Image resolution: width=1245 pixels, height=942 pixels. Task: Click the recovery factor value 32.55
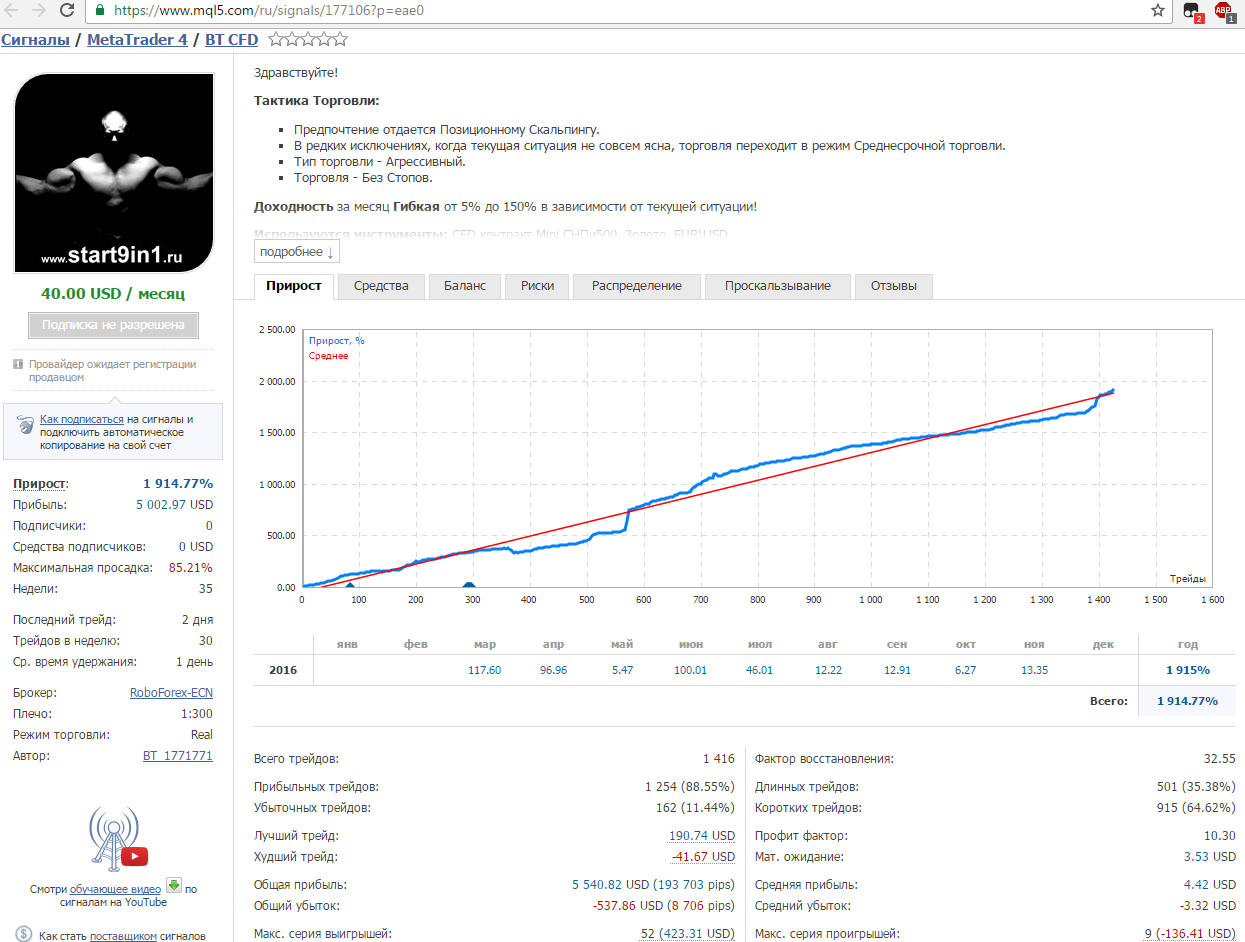click(x=1220, y=759)
